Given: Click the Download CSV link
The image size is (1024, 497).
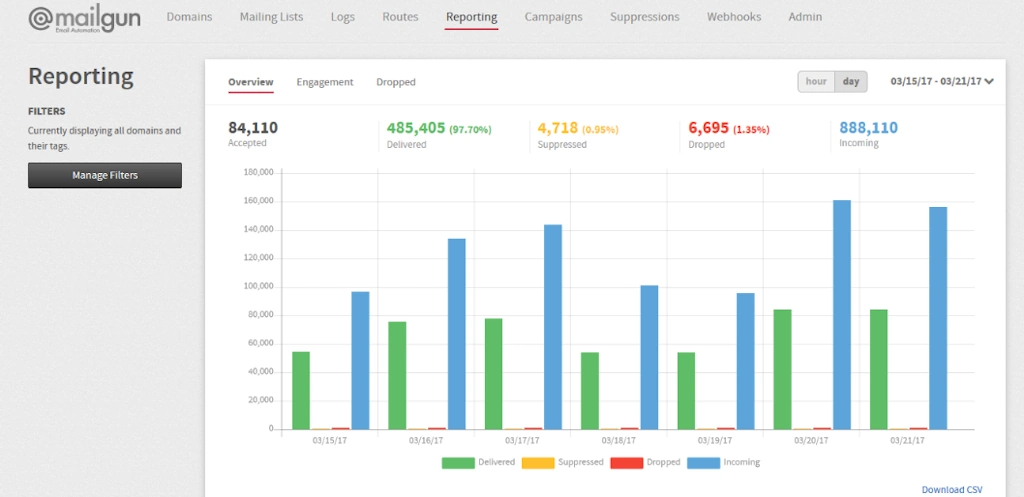Looking at the screenshot, I should (951, 489).
